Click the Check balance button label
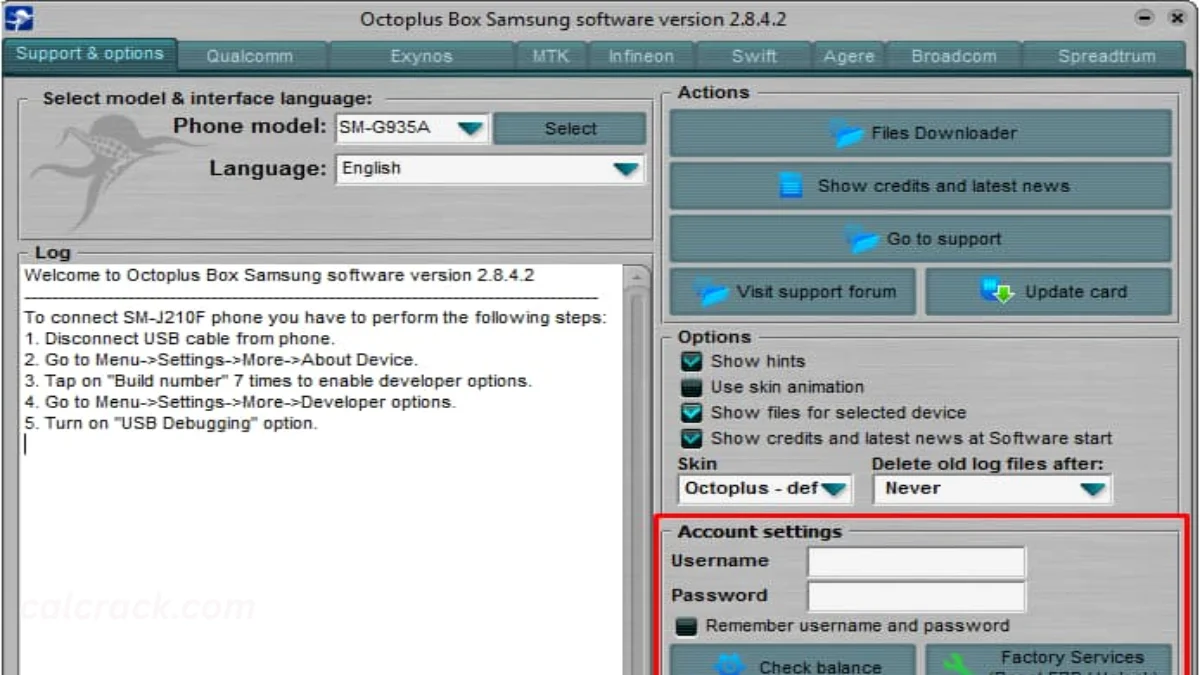The image size is (1200, 675). point(820,667)
